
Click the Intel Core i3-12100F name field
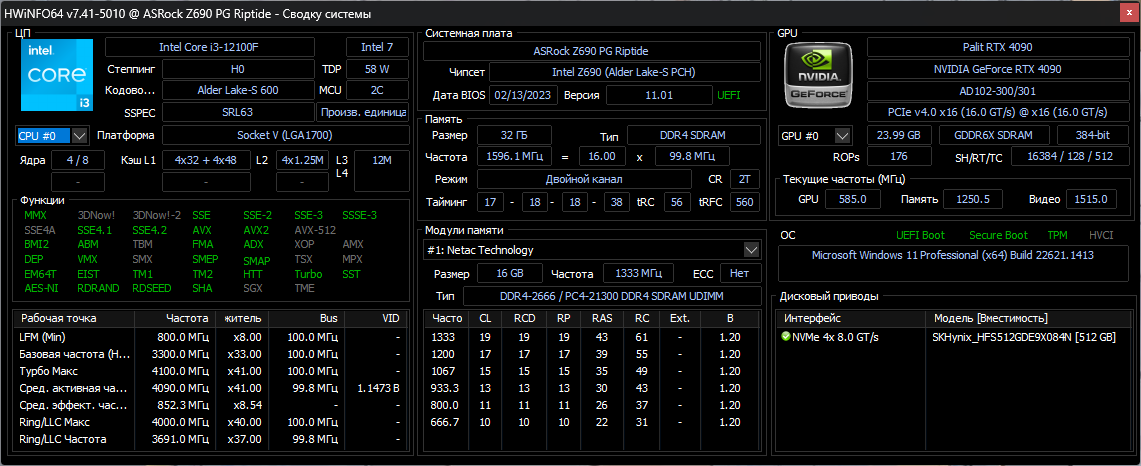[210, 47]
